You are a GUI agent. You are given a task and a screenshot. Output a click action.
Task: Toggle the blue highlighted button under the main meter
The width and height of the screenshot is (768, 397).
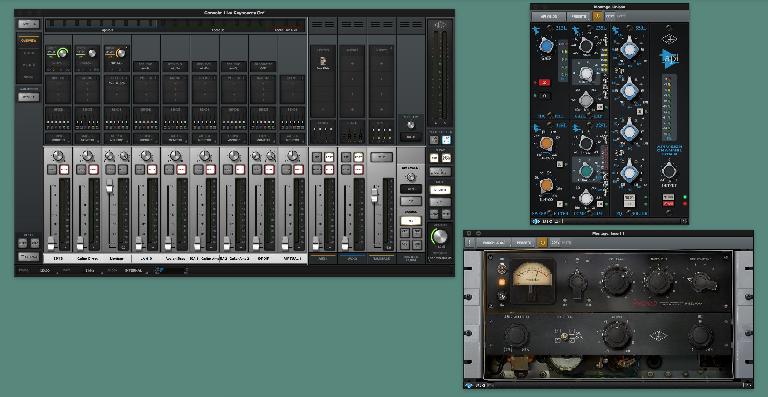click(x=446, y=140)
